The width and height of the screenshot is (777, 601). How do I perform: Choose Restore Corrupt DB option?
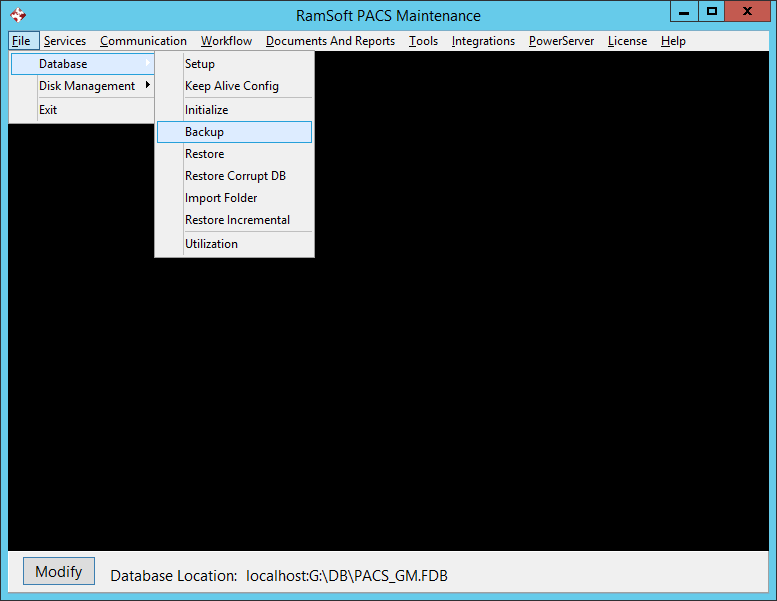(235, 176)
